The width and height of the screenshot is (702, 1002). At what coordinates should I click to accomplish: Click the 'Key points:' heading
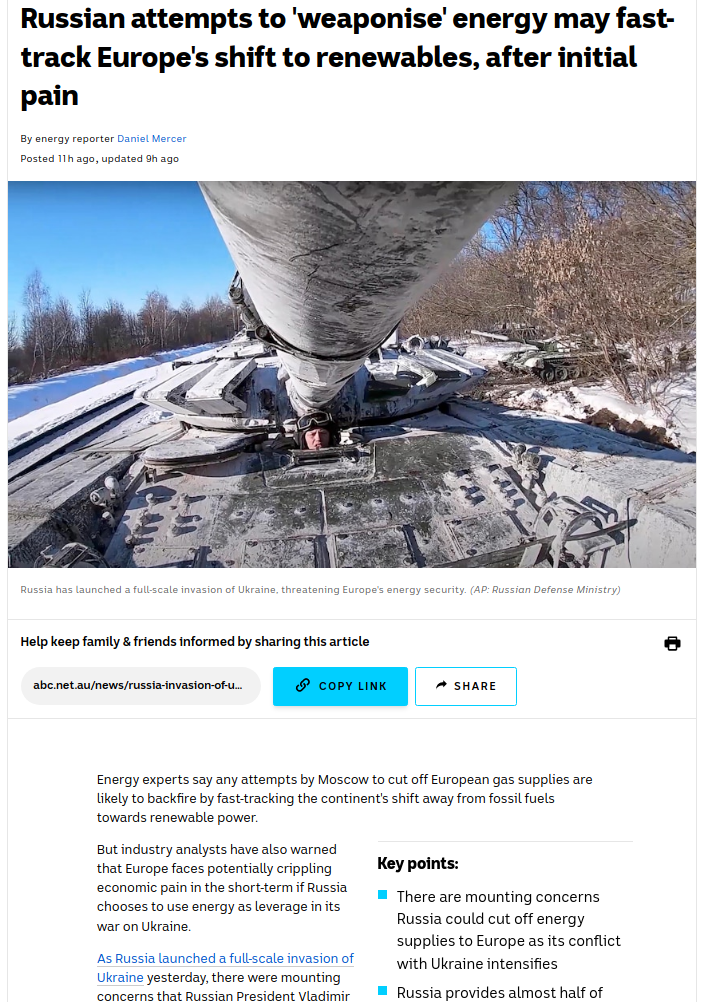(x=418, y=864)
